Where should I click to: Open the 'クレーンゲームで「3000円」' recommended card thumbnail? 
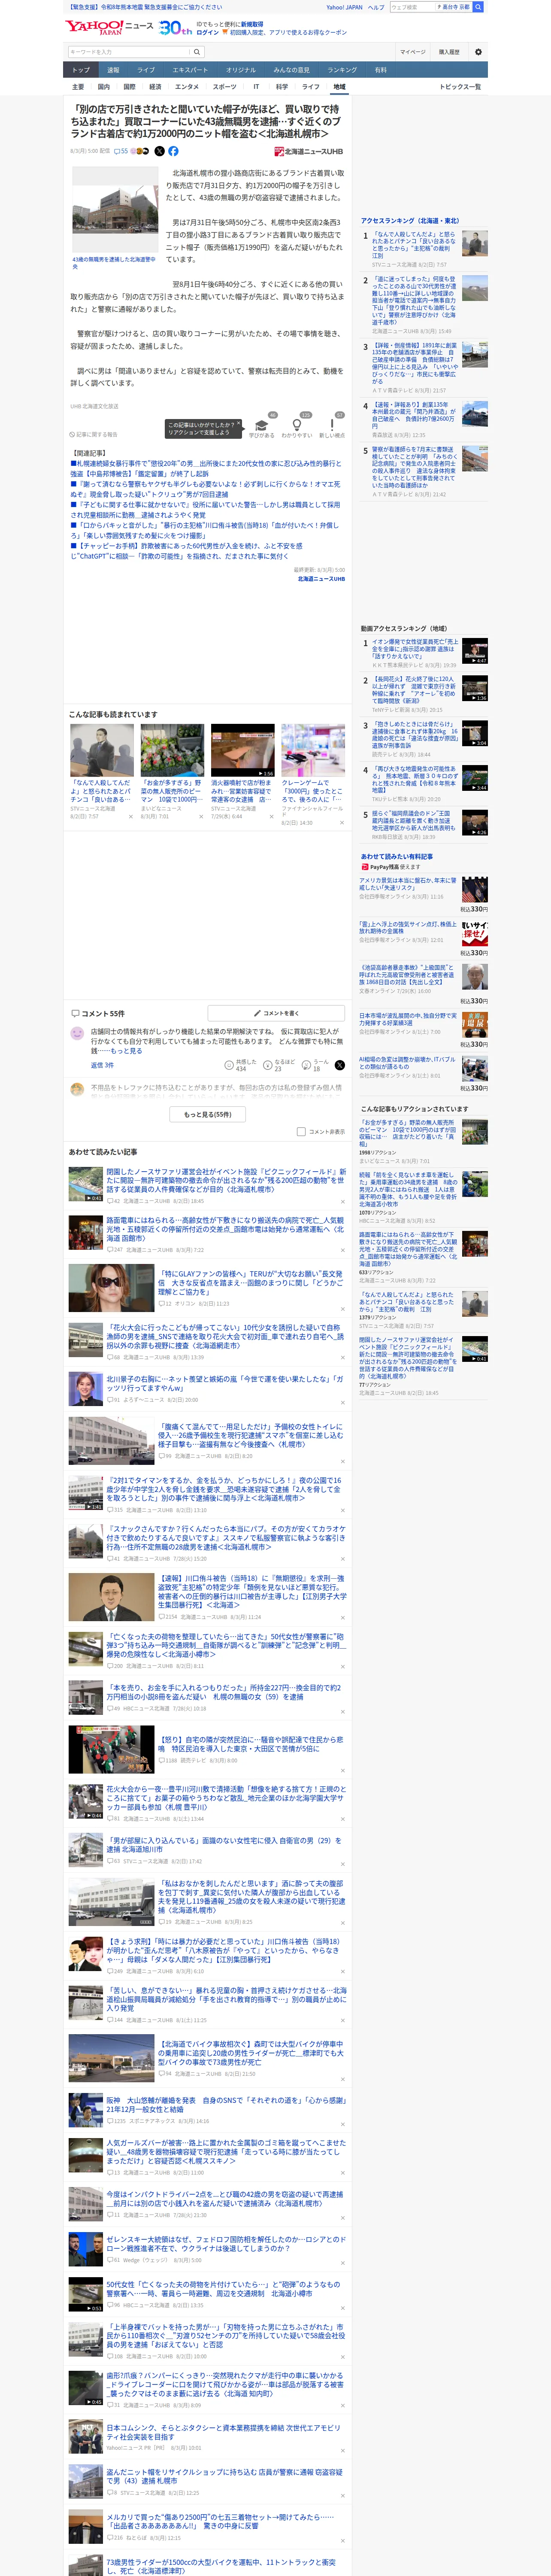click(x=313, y=751)
